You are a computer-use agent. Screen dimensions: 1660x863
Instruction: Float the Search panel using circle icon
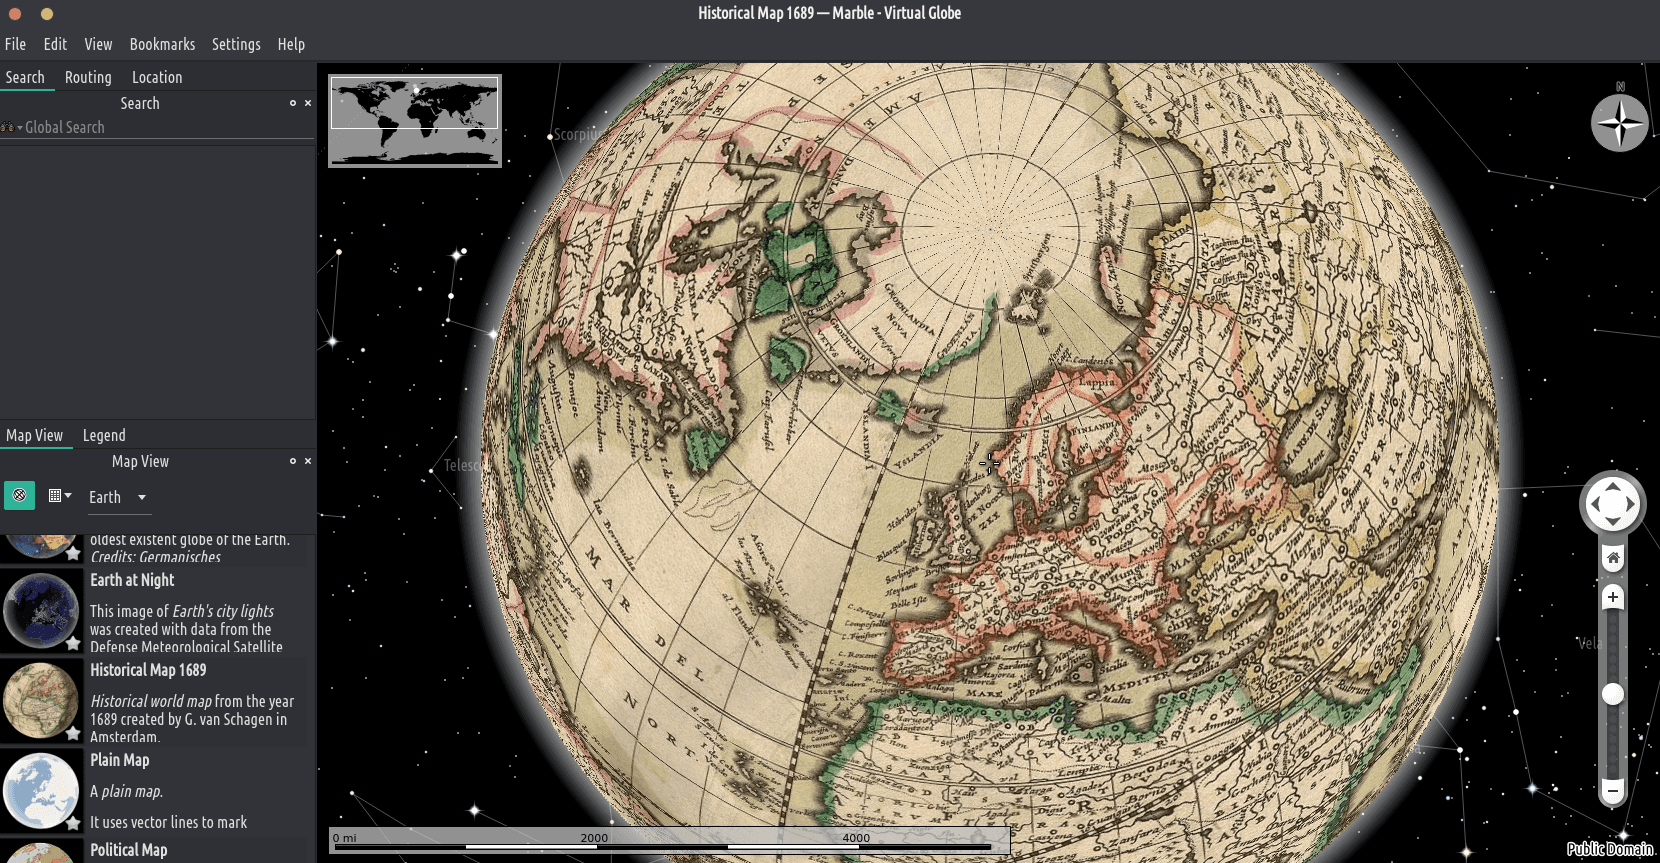tap(292, 103)
